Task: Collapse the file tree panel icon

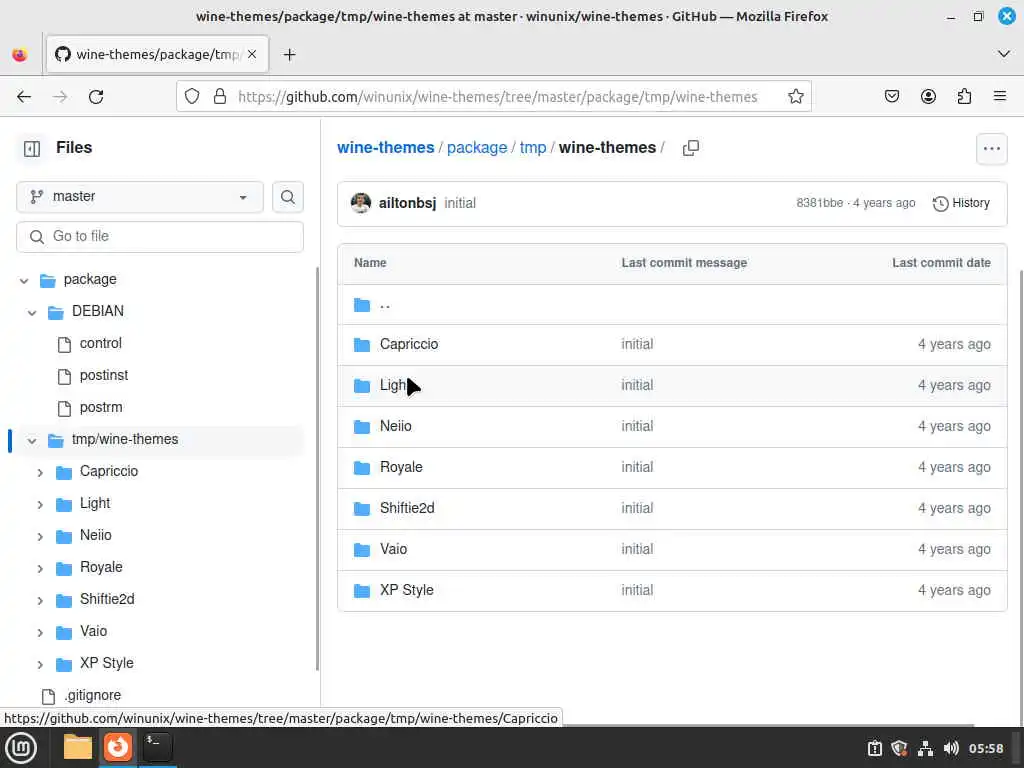Action: (x=31, y=148)
